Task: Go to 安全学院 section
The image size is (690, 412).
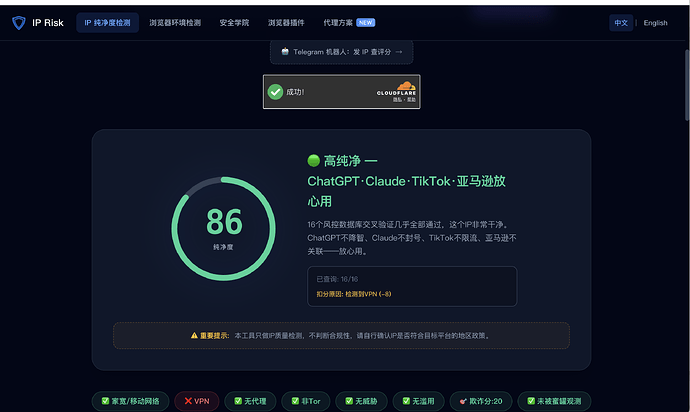Action: point(234,23)
